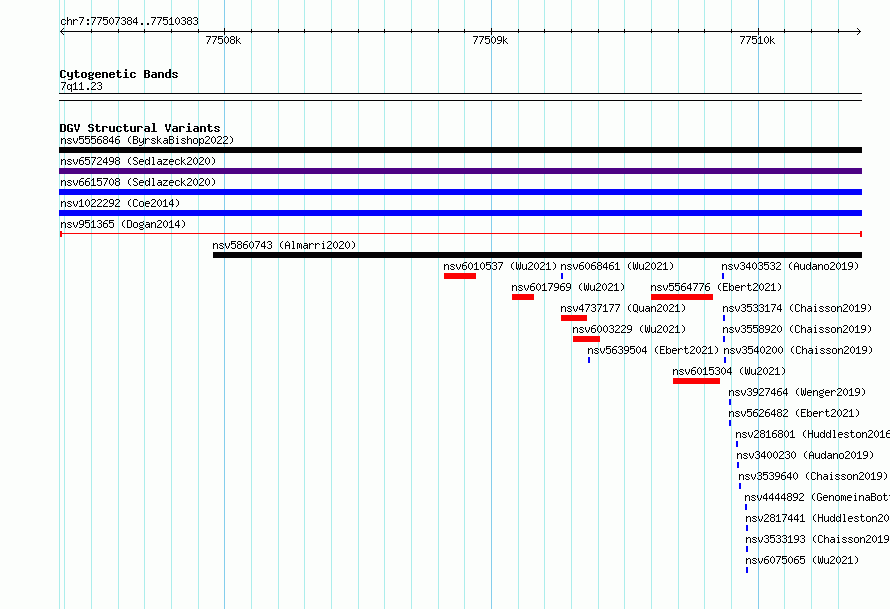Click the nsv1022292 (Coe2014) label

tap(120, 203)
